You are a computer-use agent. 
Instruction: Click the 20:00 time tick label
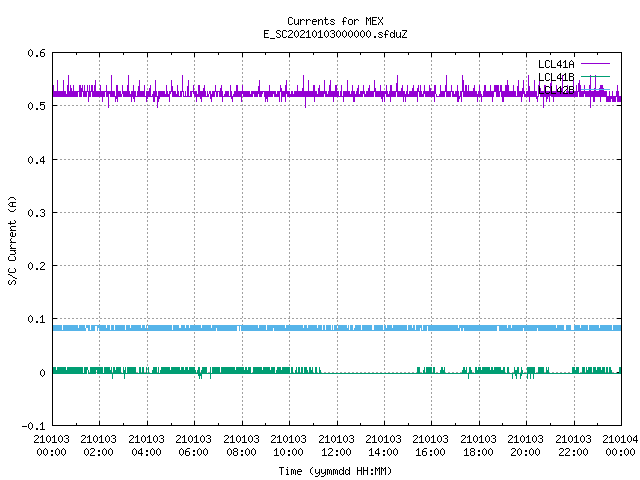click(x=525, y=452)
